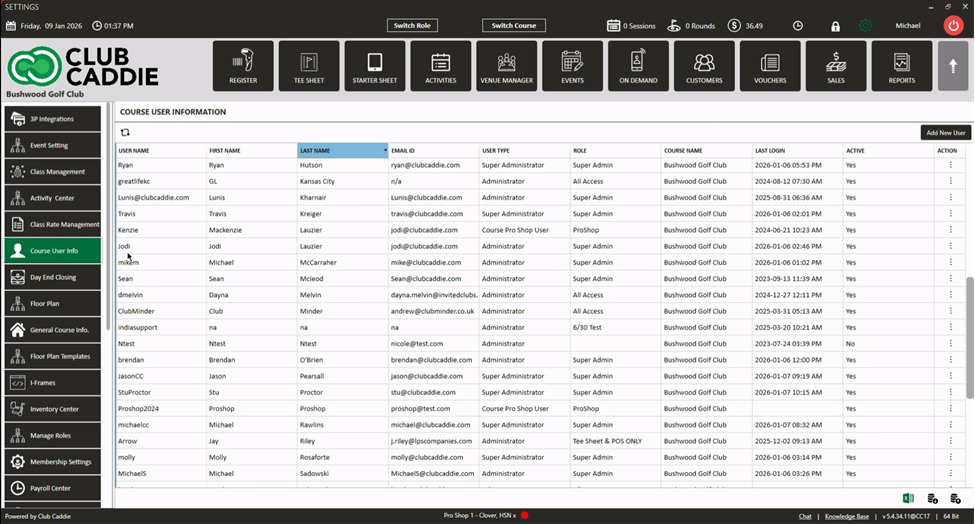The height and width of the screenshot is (524, 975).
Task: Select Manage Roles in the sidebar
Action: [54, 436]
